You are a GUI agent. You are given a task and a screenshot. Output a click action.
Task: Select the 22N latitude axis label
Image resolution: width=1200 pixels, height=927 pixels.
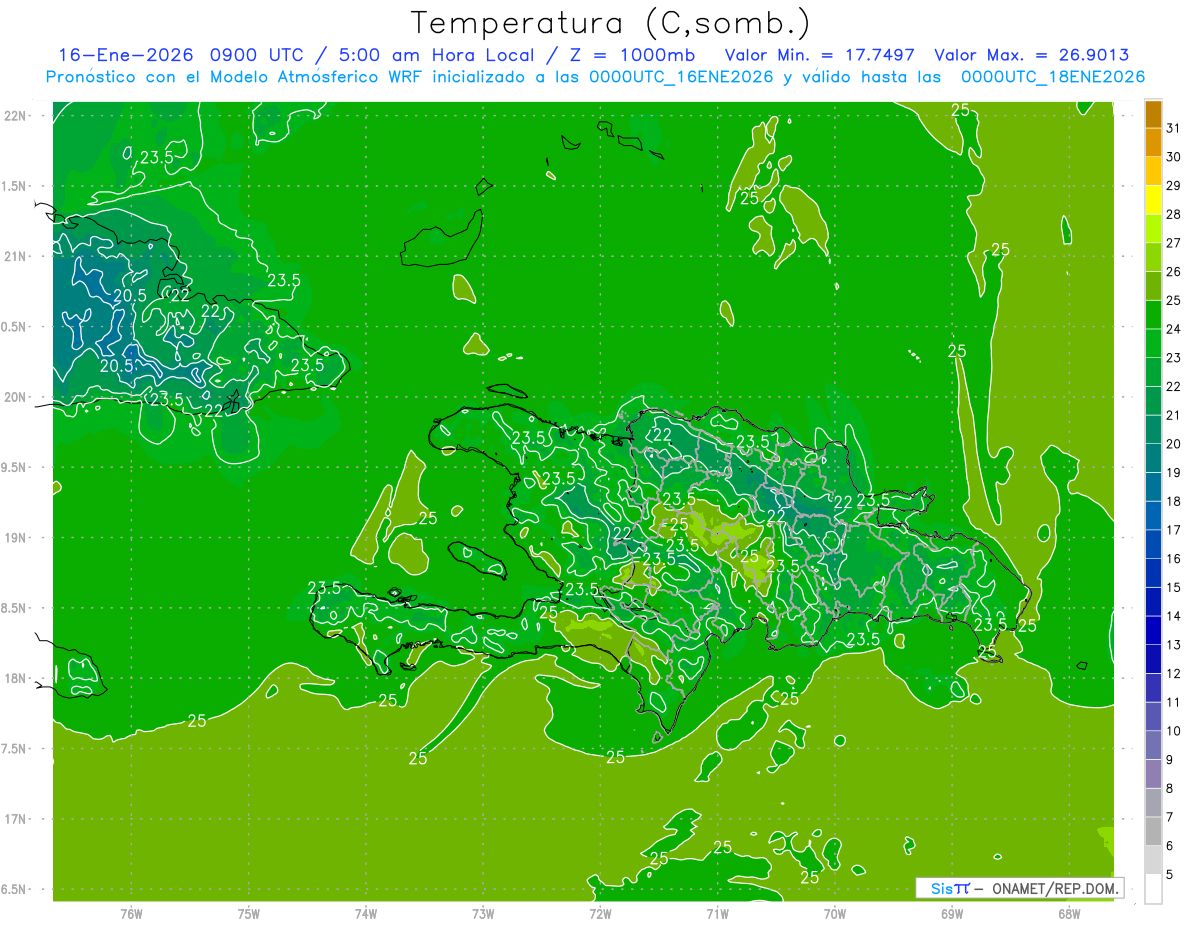click(x=17, y=115)
